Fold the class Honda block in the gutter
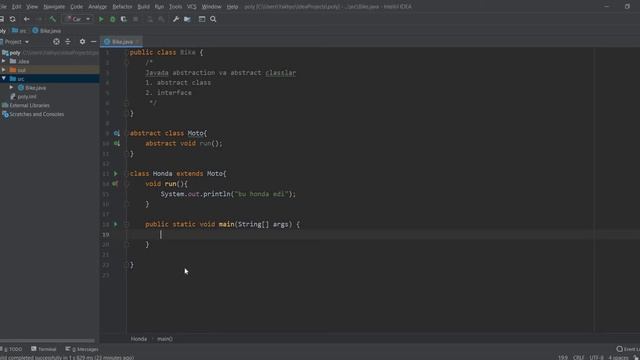This screenshot has height=360, width=640. coord(127,174)
